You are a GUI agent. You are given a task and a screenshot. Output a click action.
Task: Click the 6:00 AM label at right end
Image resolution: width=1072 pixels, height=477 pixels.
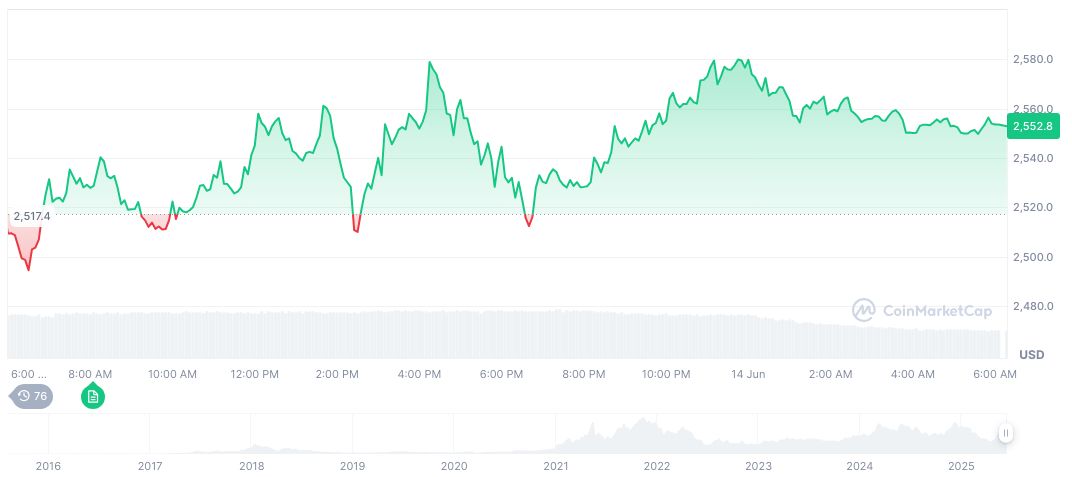point(995,374)
